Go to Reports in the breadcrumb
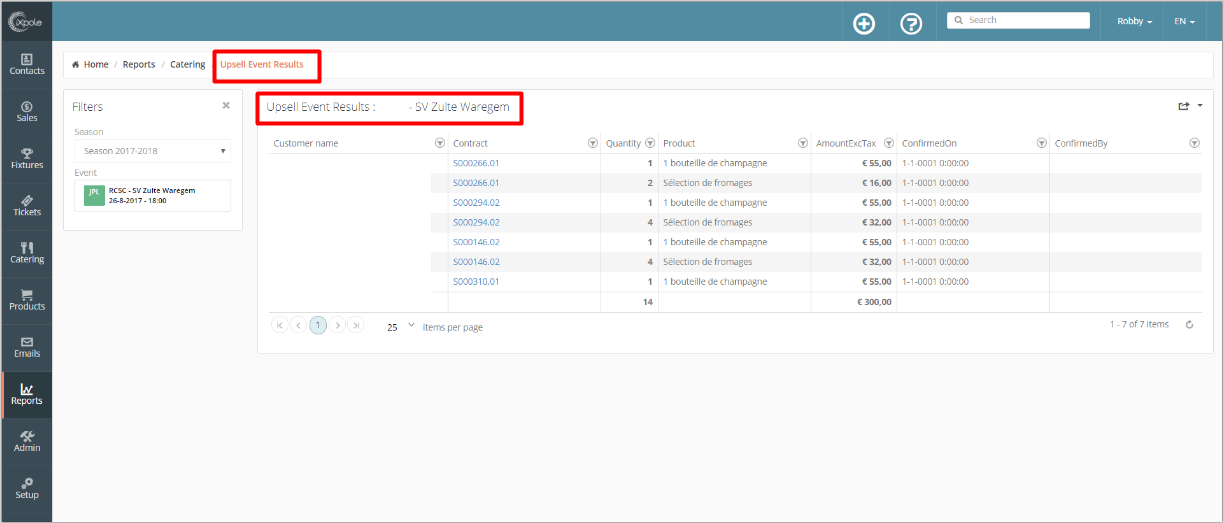This screenshot has width=1224, height=523. 139,64
